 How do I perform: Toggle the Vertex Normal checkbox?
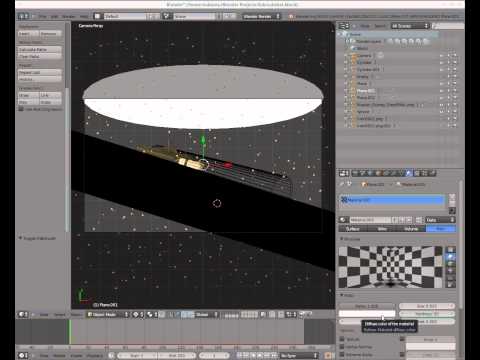[342, 347]
